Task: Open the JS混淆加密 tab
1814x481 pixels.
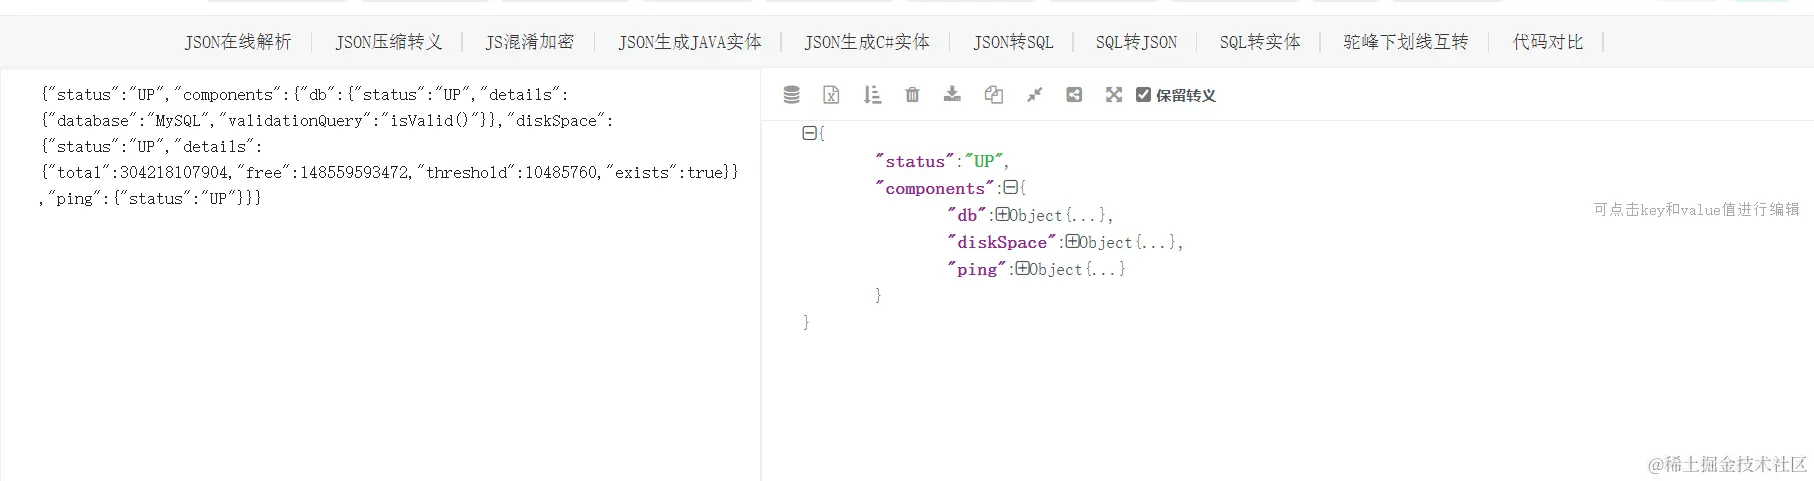Action: 529,42
